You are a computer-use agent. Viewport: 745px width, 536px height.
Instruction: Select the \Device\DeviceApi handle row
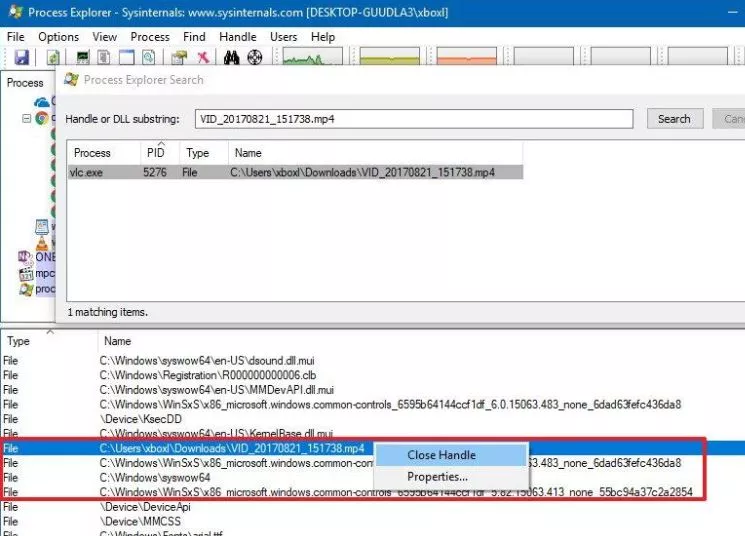372,507
